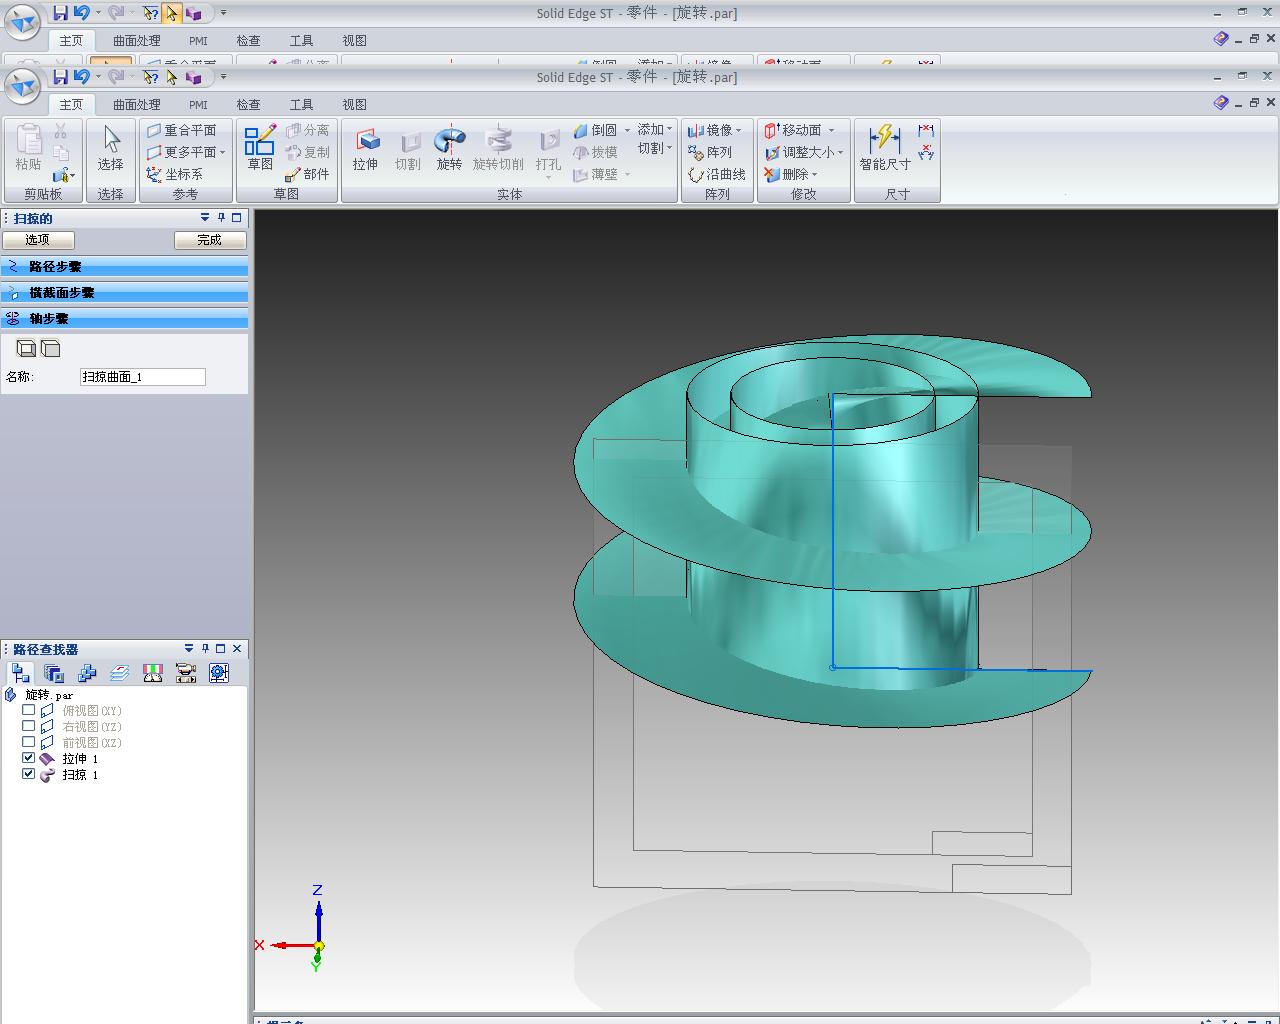This screenshot has height=1024, width=1280.
Task: Switch to the 视图 tab in front ribbon
Action: [x=354, y=104]
